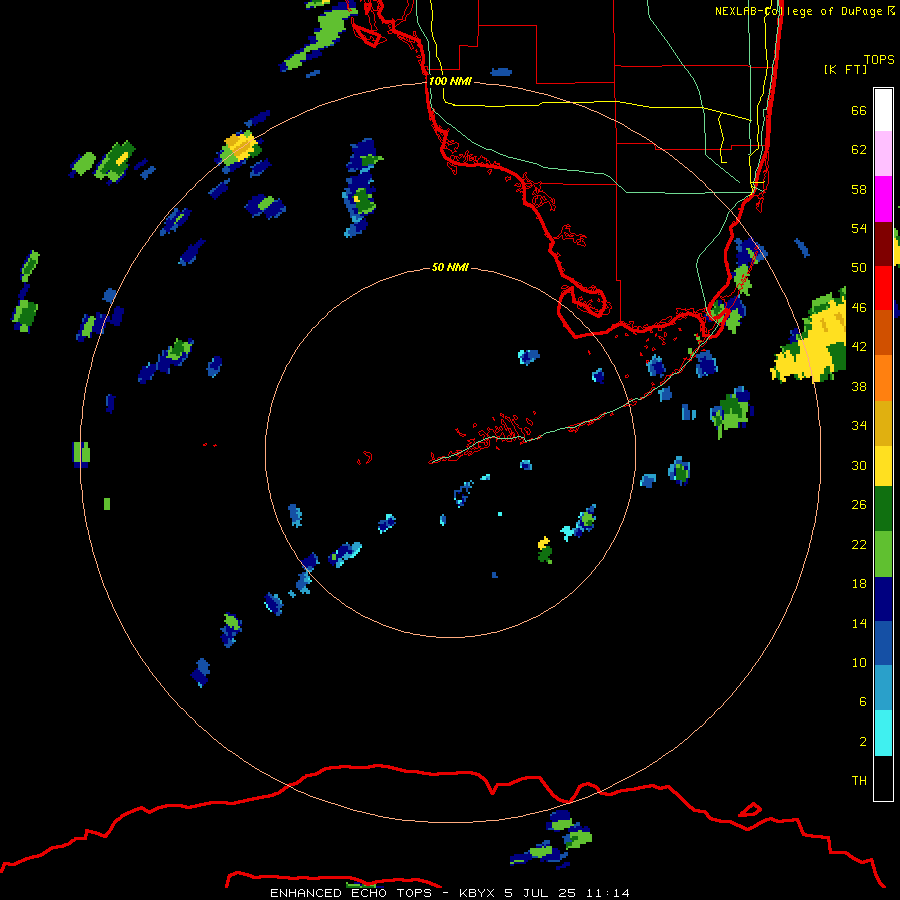Pick the bright orange legend swatch
This screenshot has height=900, width=900.
point(883,377)
